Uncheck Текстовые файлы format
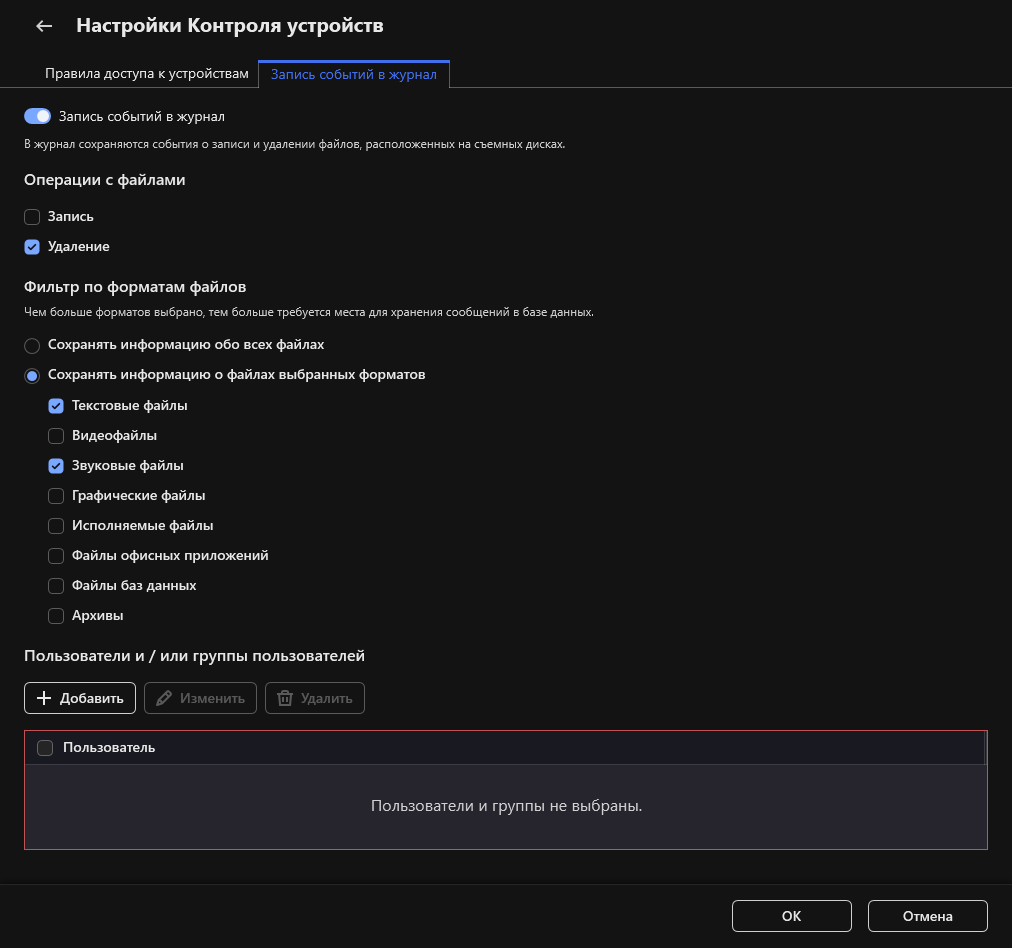This screenshot has height=948, width=1012. coord(56,406)
